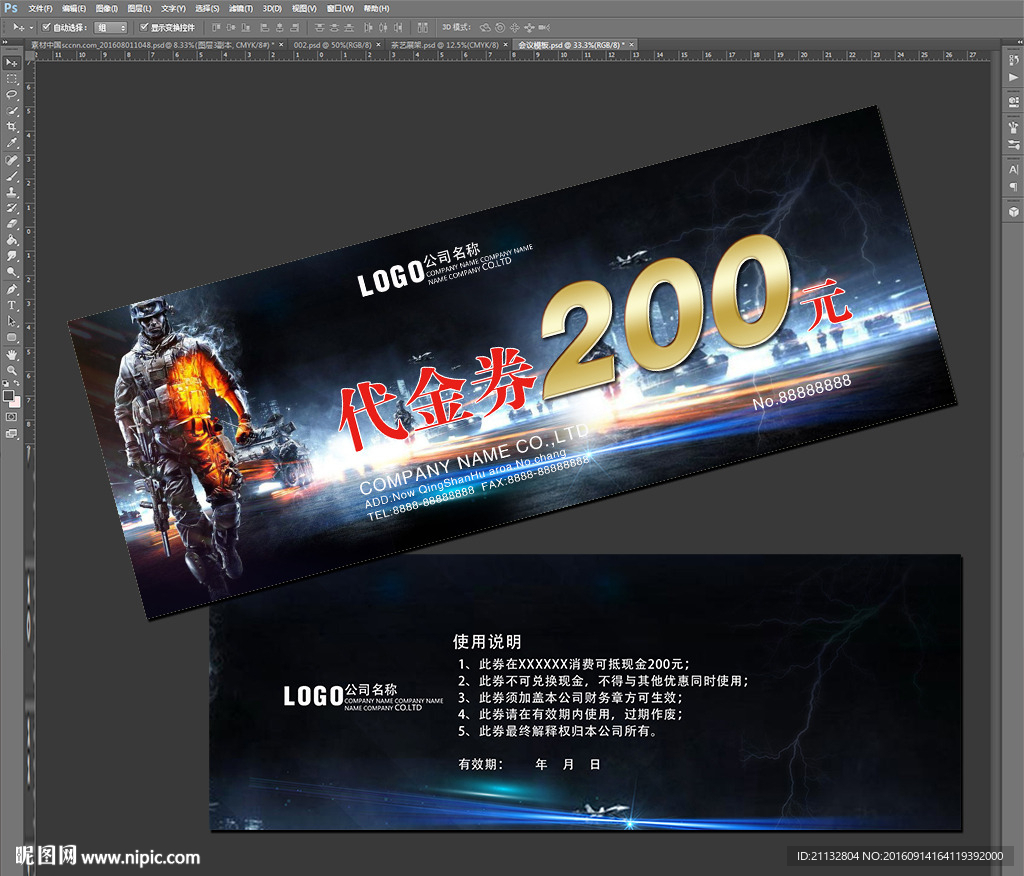Viewport: 1024px width, 876px height.
Task: Open the 3D panel cube icon
Action: [x=1014, y=212]
